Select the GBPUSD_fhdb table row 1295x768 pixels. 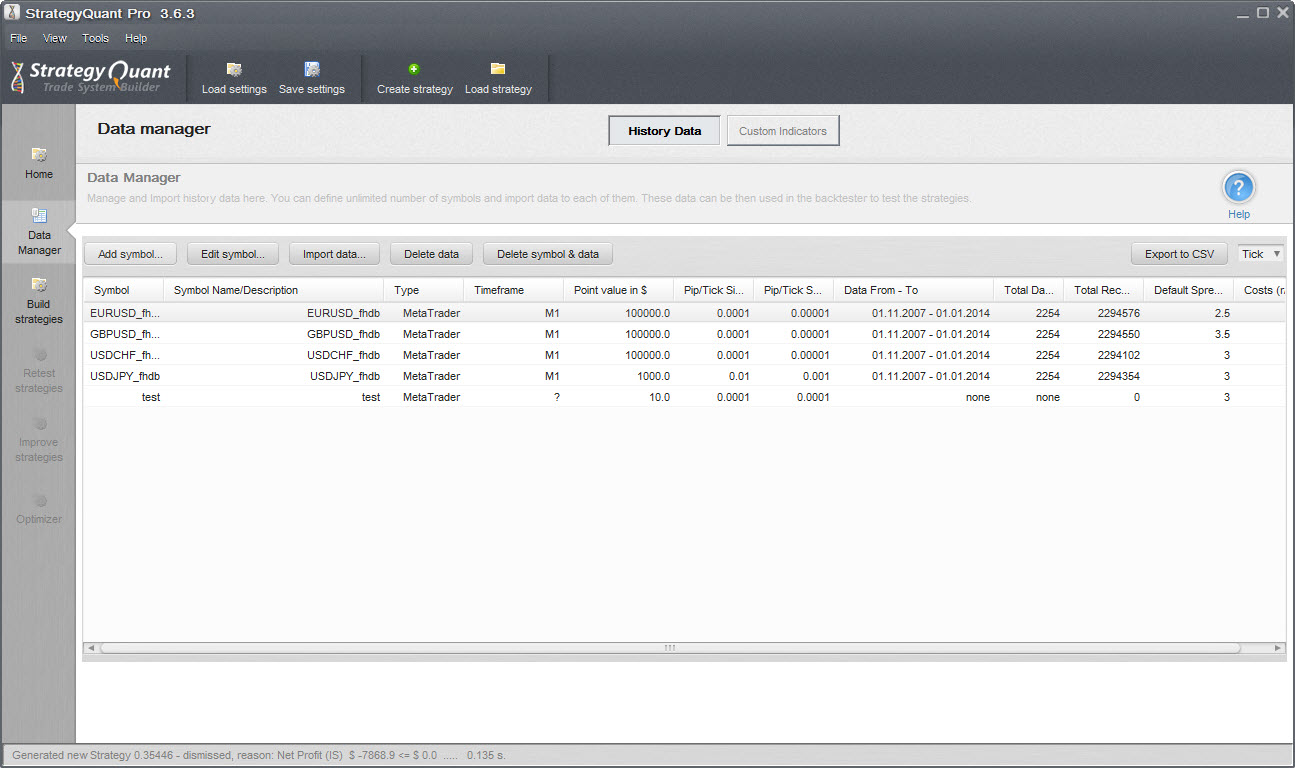pos(684,334)
